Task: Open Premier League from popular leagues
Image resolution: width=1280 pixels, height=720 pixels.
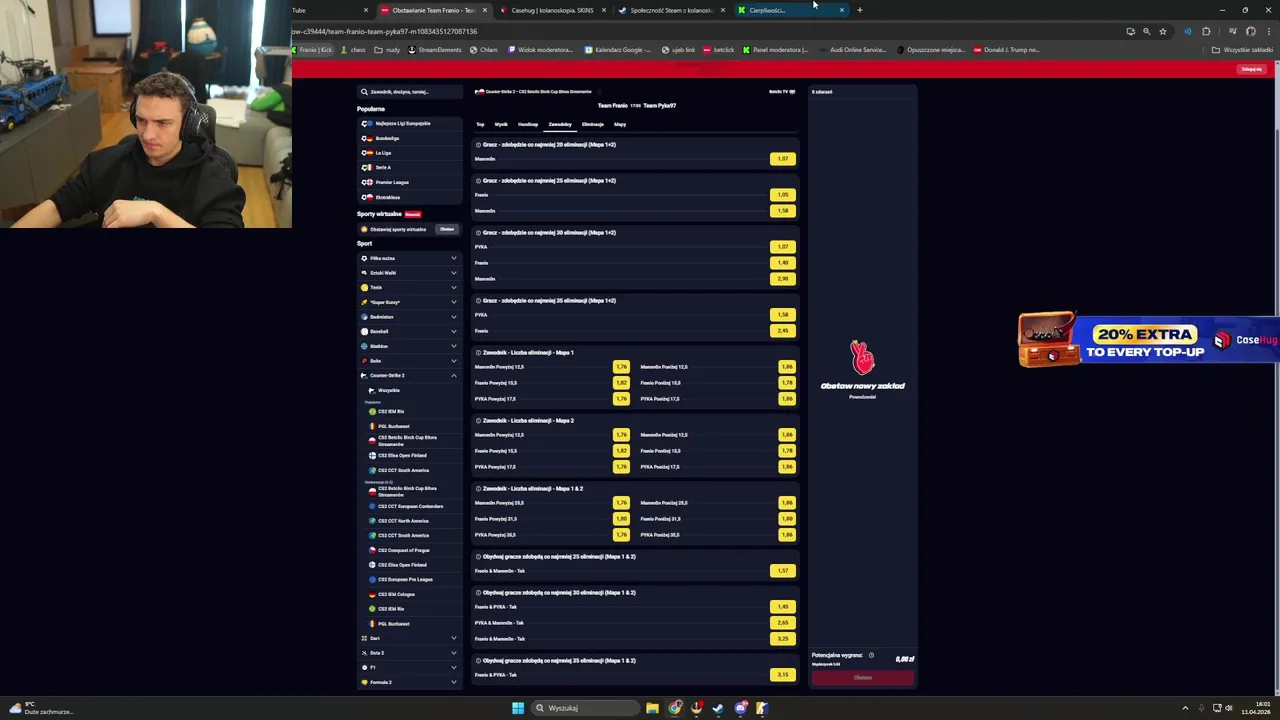Action: 410,182
